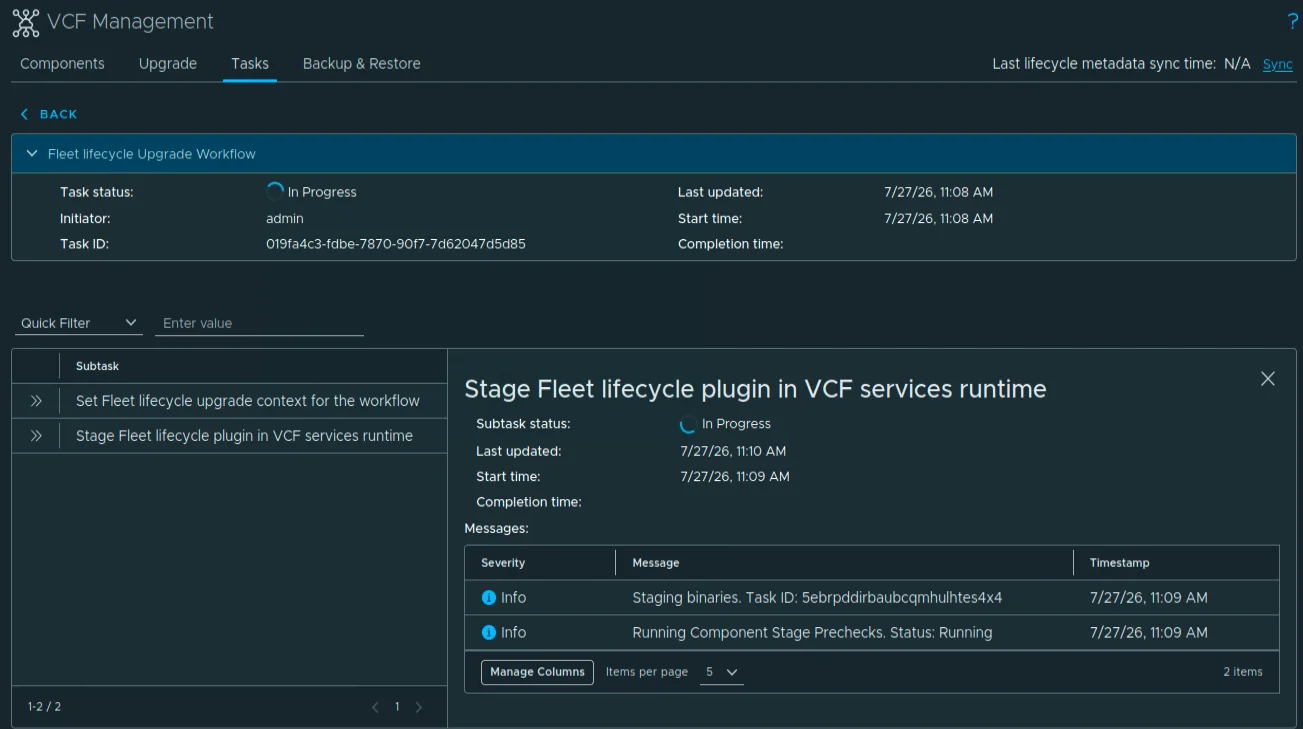
Task: Click the Timestamp column header
Action: [x=1120, y=563]
